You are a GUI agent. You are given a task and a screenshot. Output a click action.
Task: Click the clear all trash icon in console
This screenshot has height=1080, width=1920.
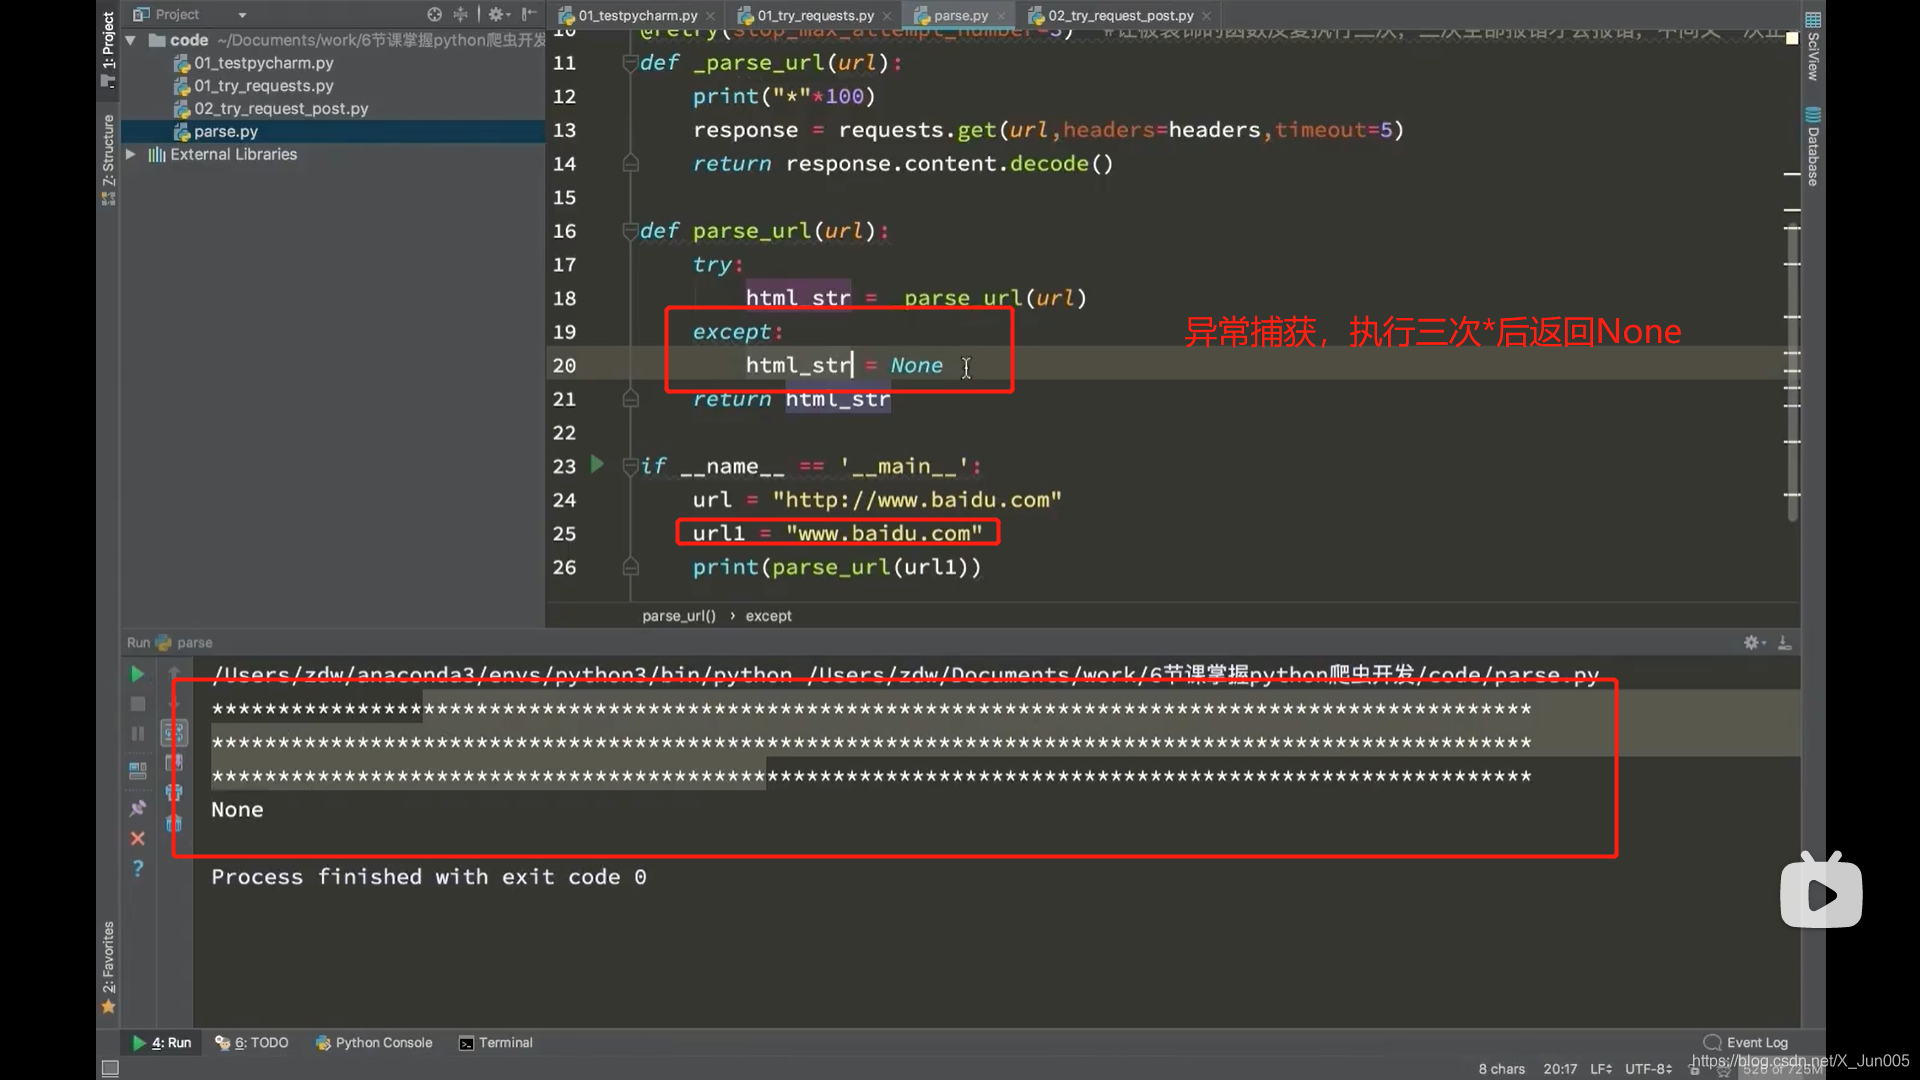(174, 823)
